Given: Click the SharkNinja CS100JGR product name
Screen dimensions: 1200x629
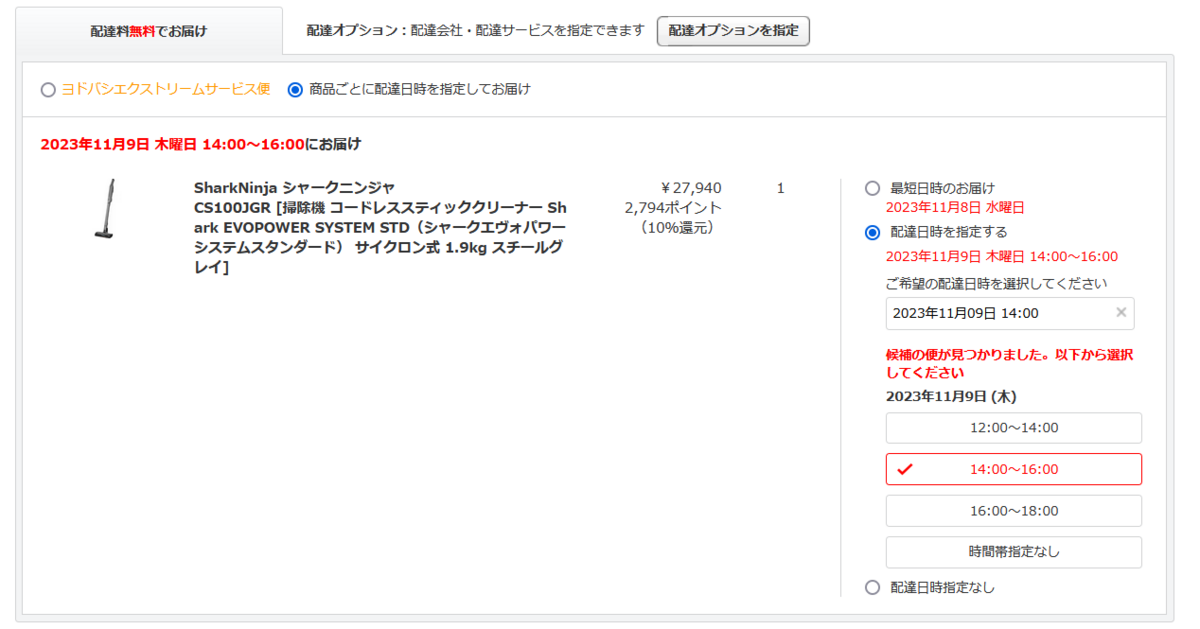Looking at the screenshot, I should [x=380, y=228].
